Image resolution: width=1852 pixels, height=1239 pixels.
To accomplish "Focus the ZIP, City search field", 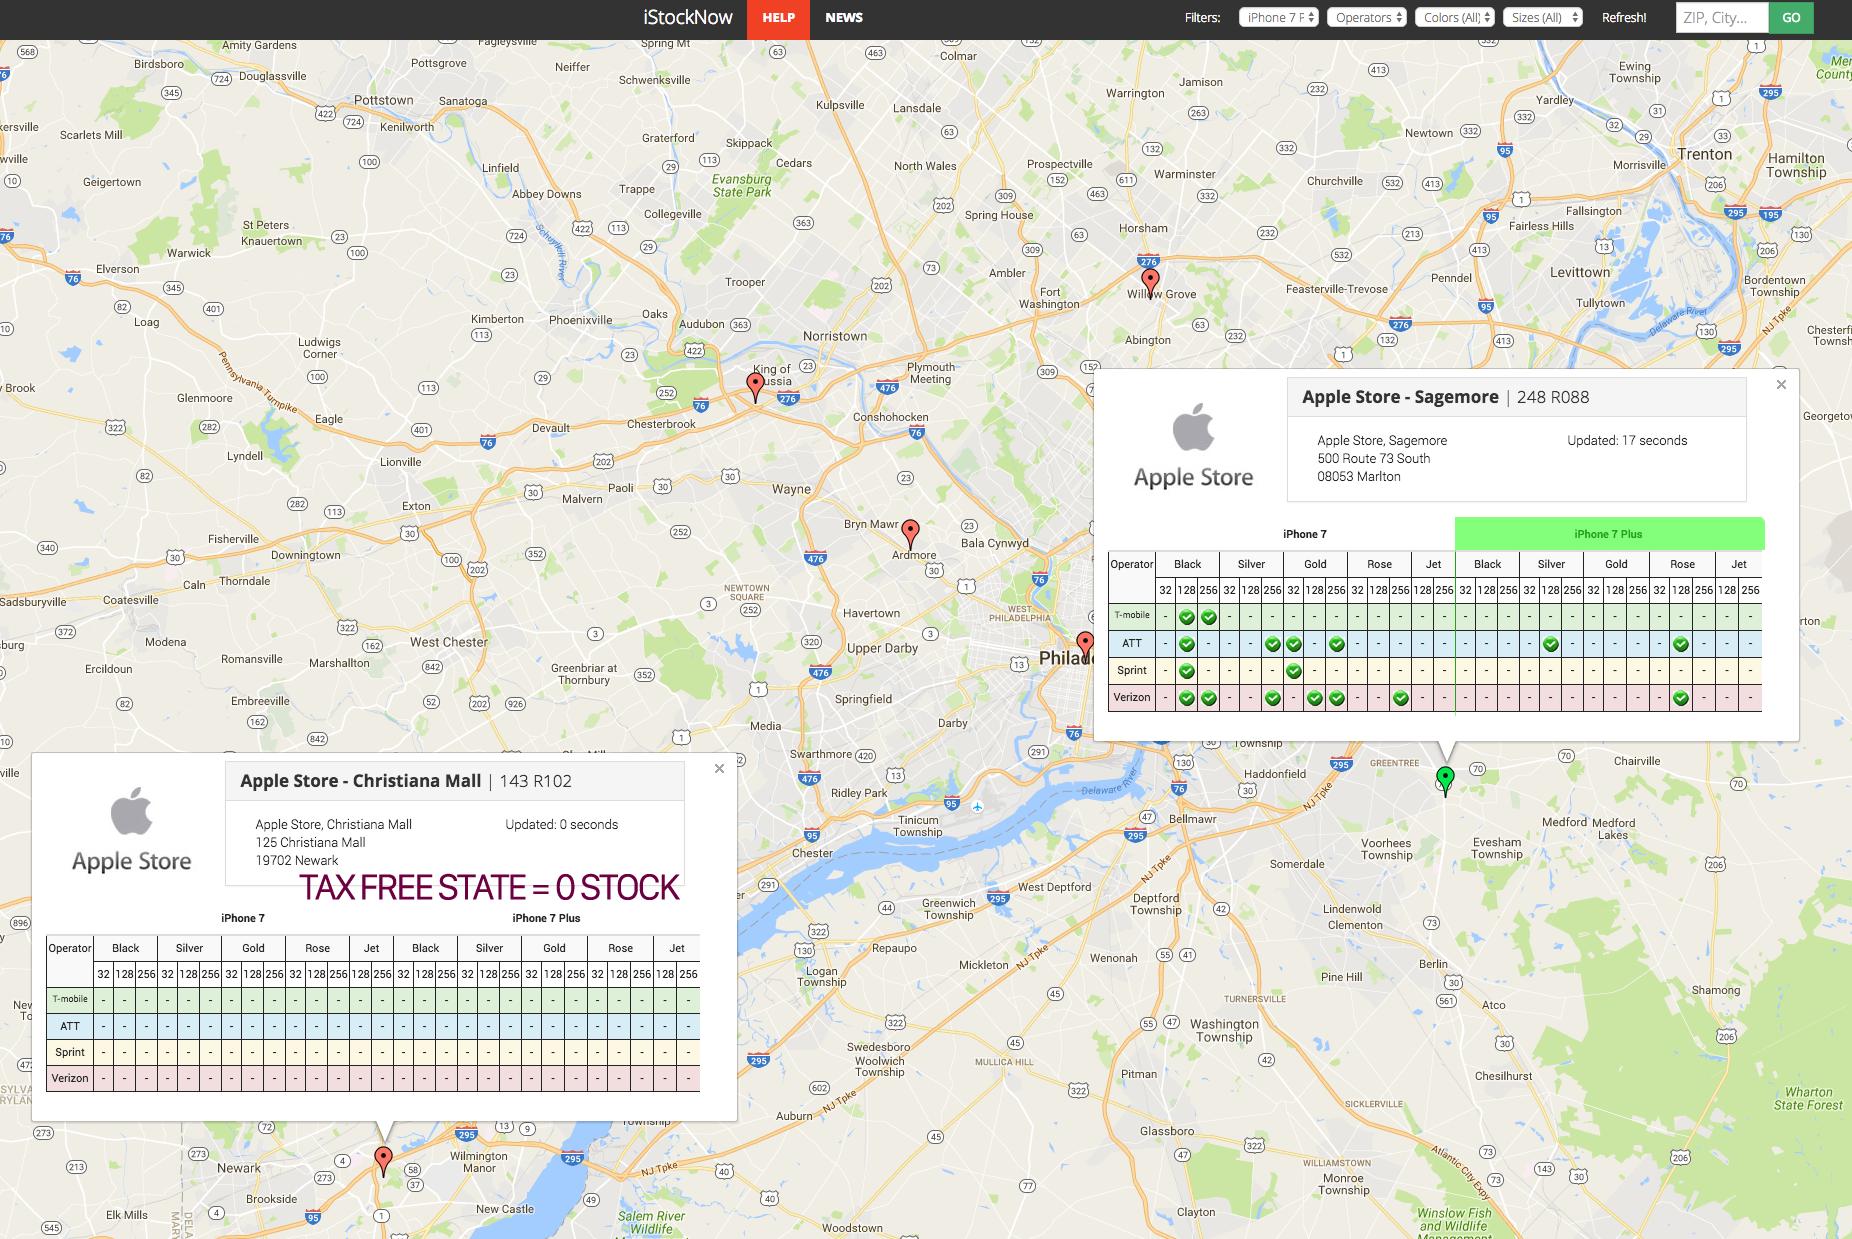I will [x=1722, y=18].
